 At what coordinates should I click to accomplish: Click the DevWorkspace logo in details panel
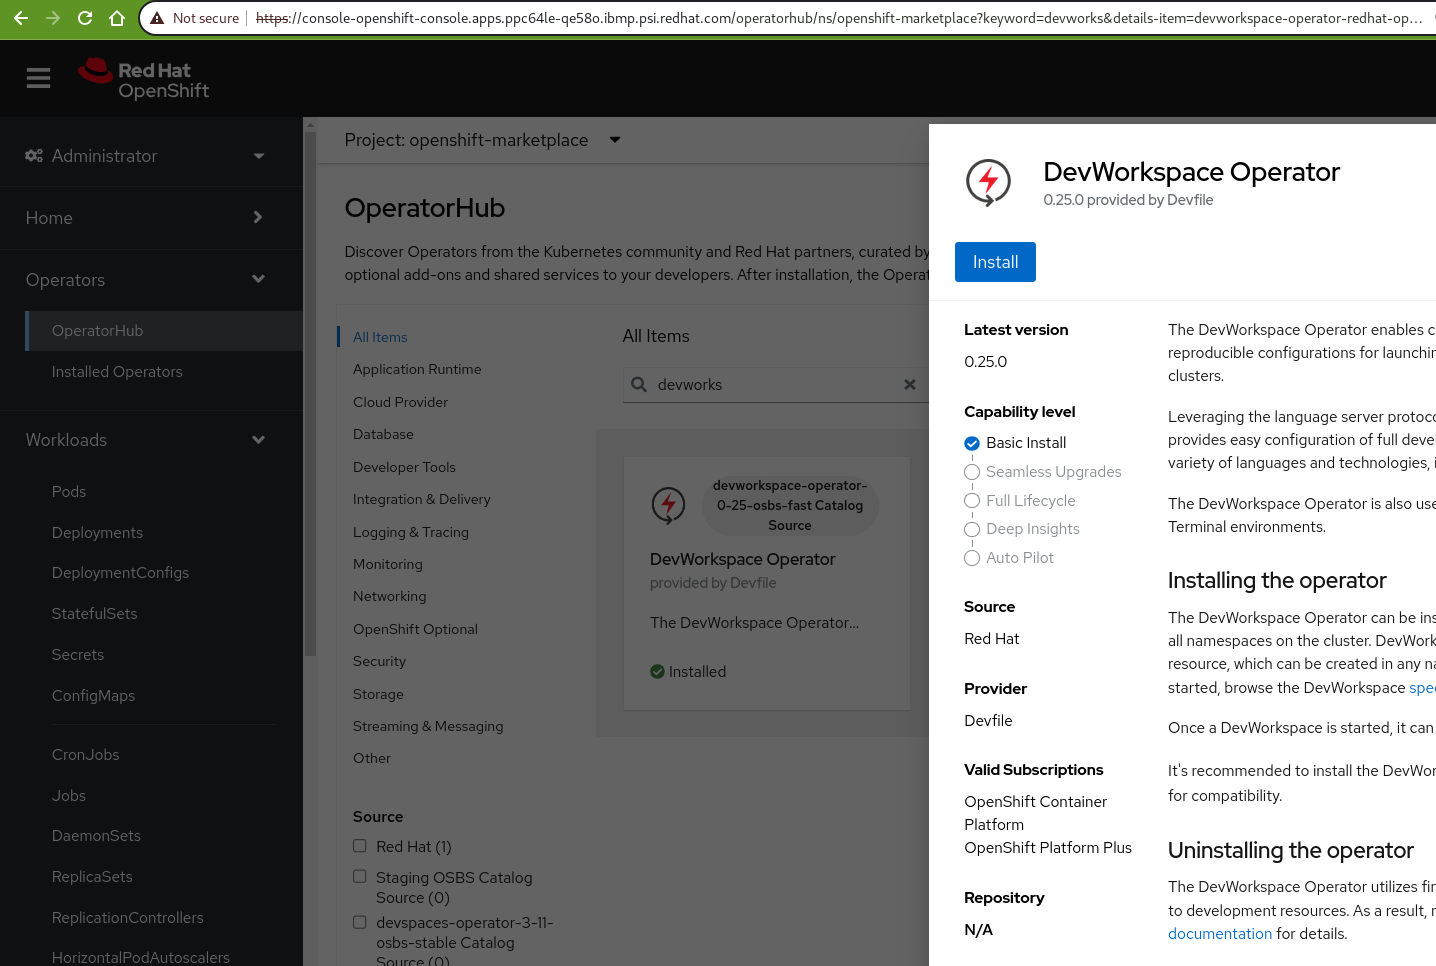988,183
